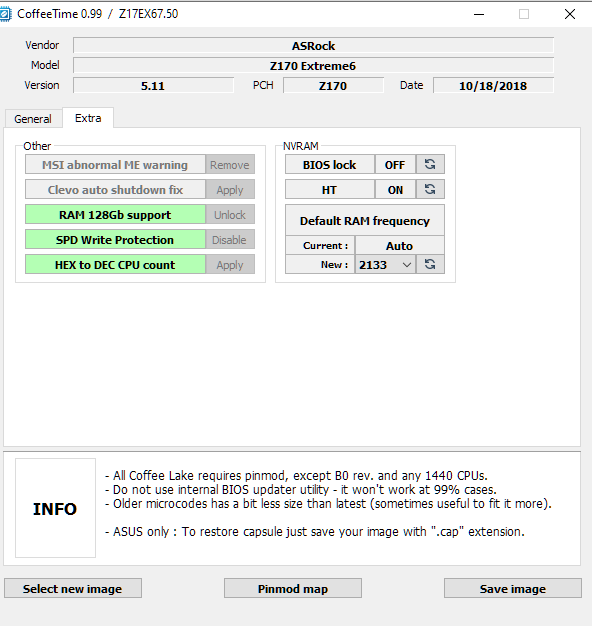Click the PCH field showing Z170
Viewport: 592px width, 626px height.
coord(333,85)
